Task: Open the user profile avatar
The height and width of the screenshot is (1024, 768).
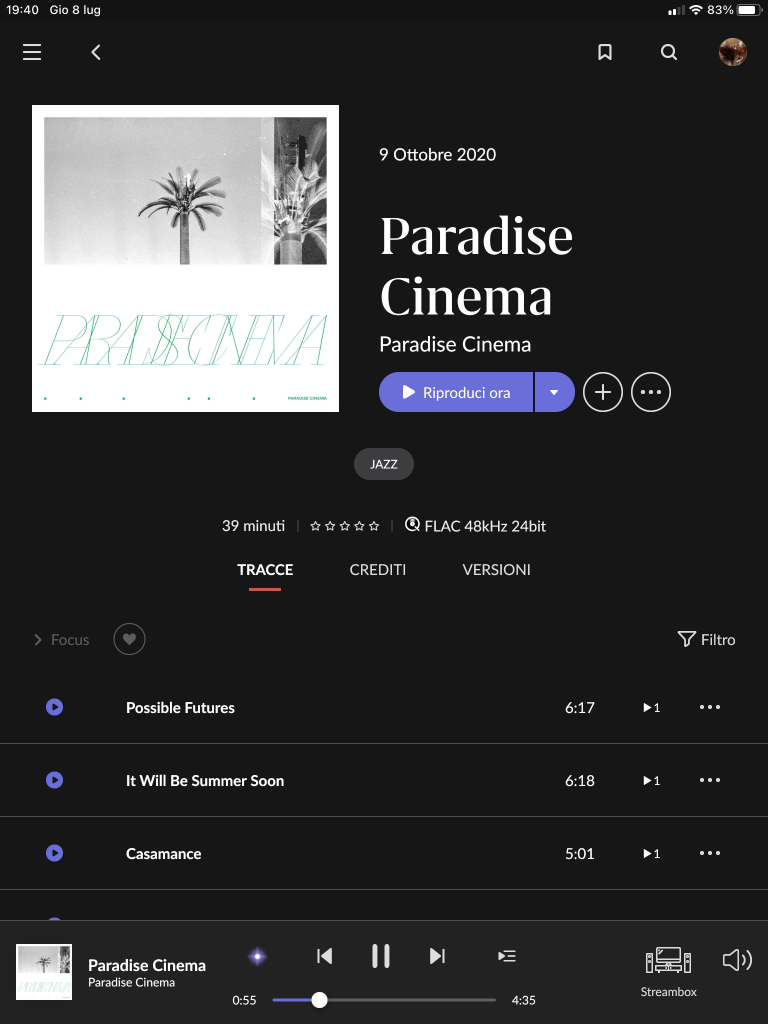Action: pyautogui.click(x=733, y=52)
